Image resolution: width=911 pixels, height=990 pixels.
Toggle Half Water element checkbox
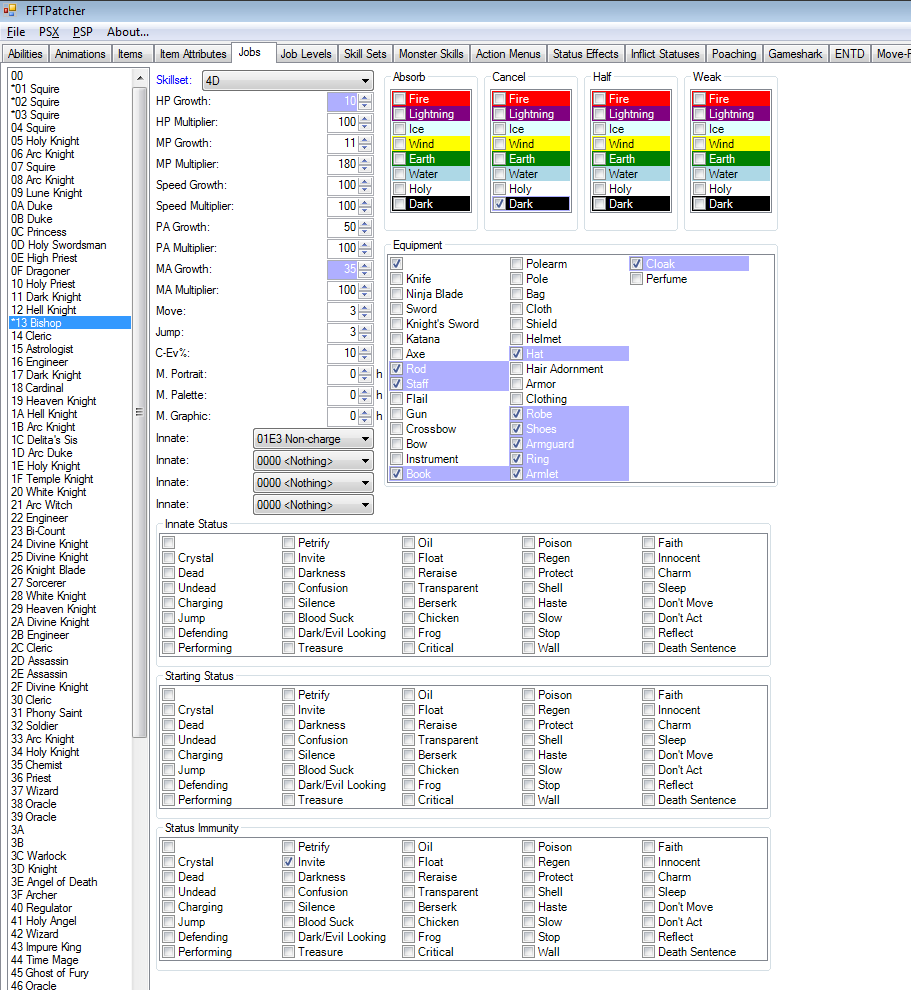(x=600, y=174)
